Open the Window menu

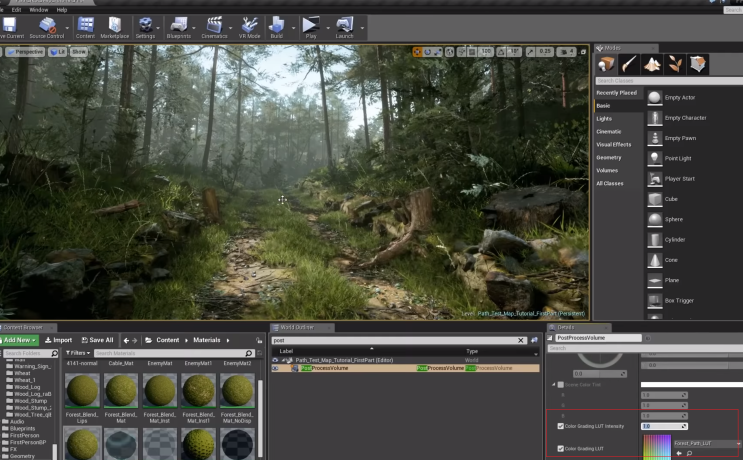(38, 9)
